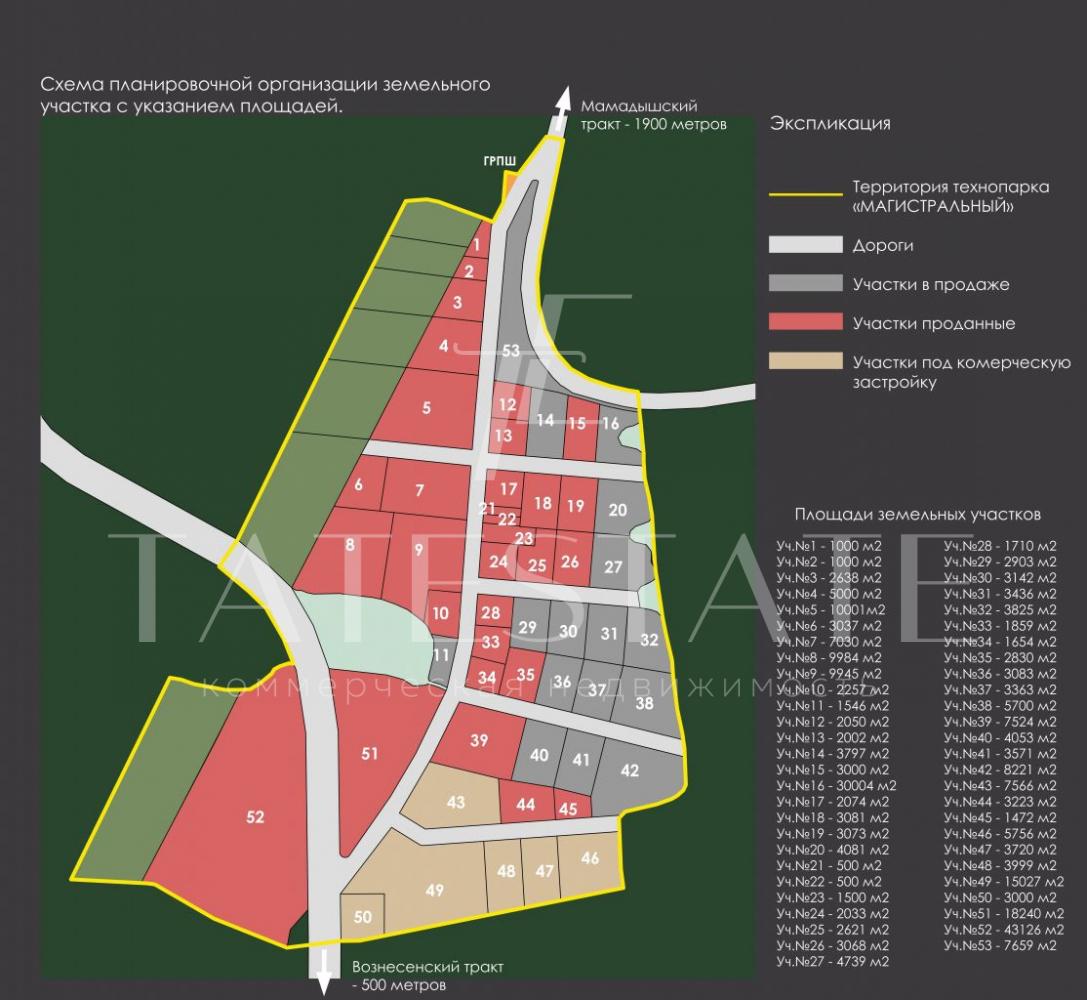The width and height of the screenshot is (1087, 1000).
Task: Click the yellow technopark boundary line in legend
Action: click(805, 195)
